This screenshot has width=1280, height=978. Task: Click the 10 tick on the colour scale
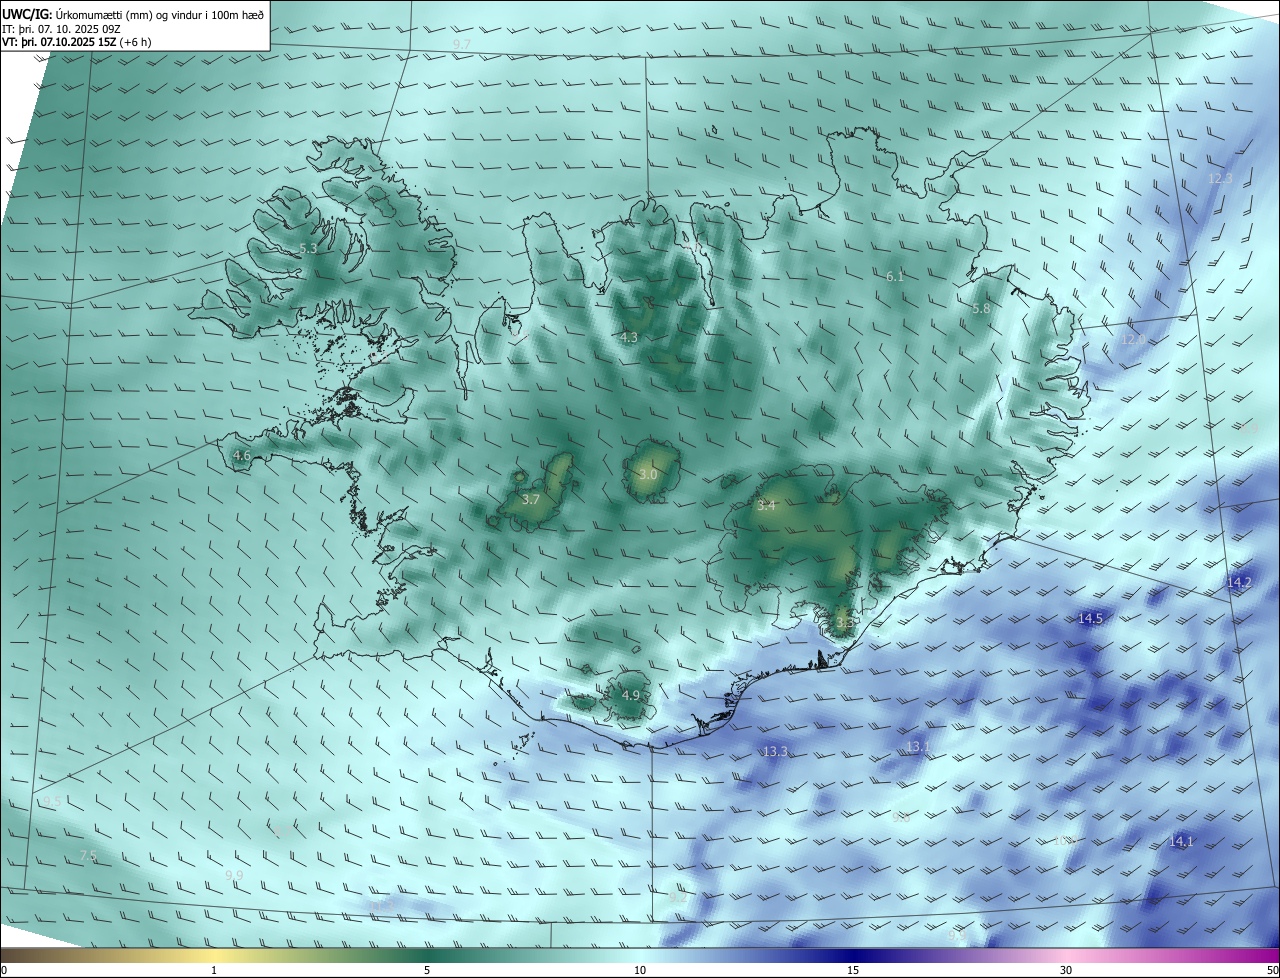(x=640, y=970)
